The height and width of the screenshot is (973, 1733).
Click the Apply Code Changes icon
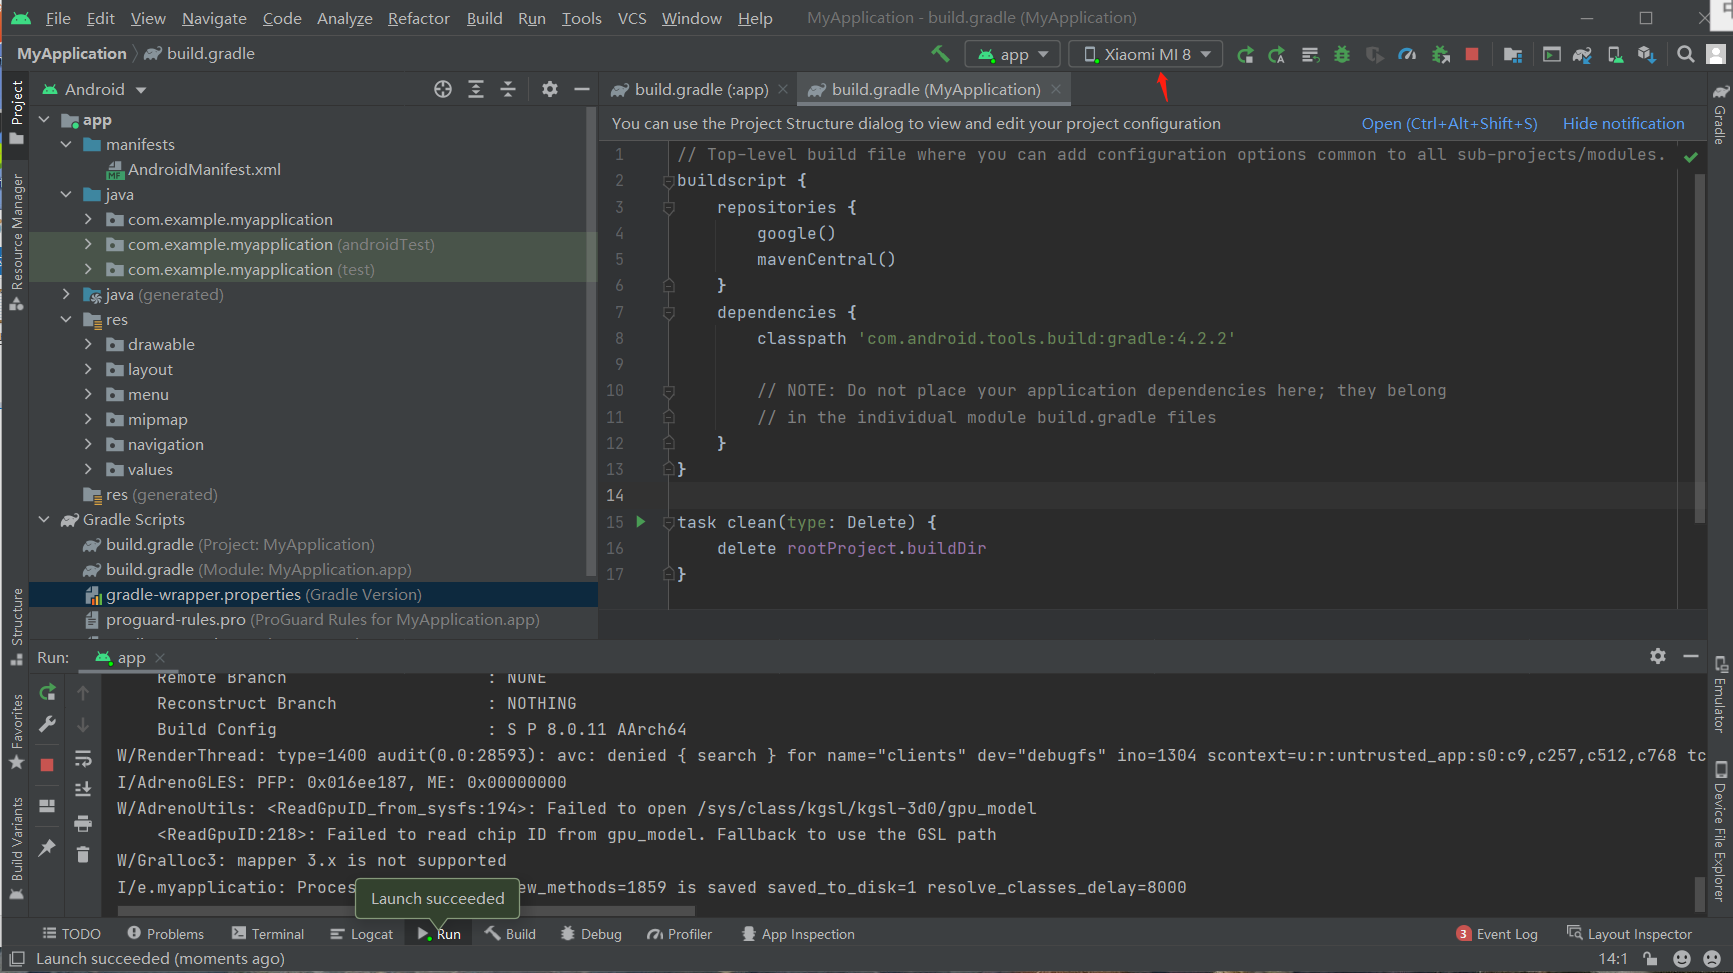click(1310, 54)
